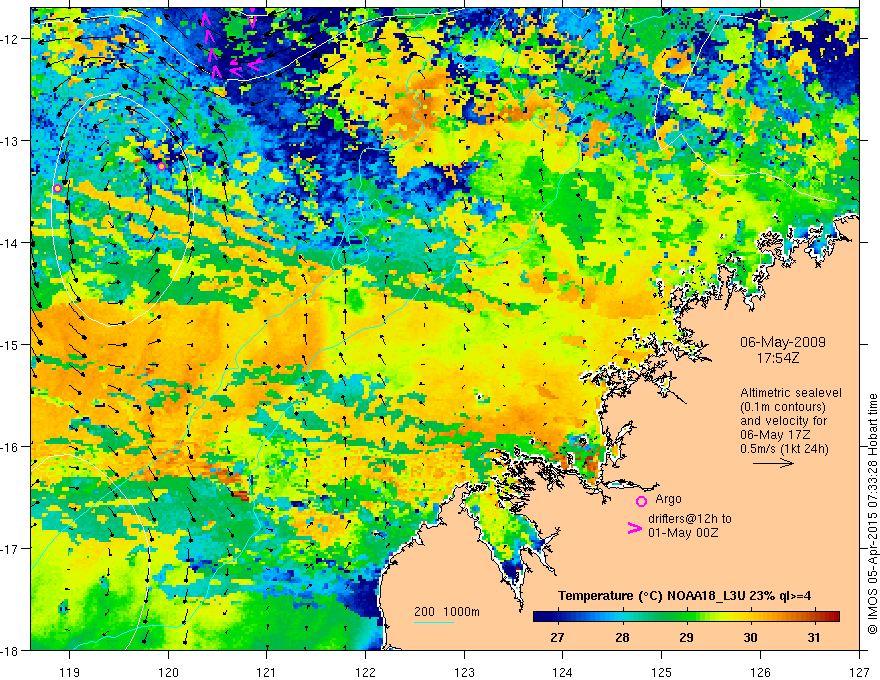Click the colour bar tick label 28
Image resolution: width=880 pixels, height=680 pixels.
621,637
